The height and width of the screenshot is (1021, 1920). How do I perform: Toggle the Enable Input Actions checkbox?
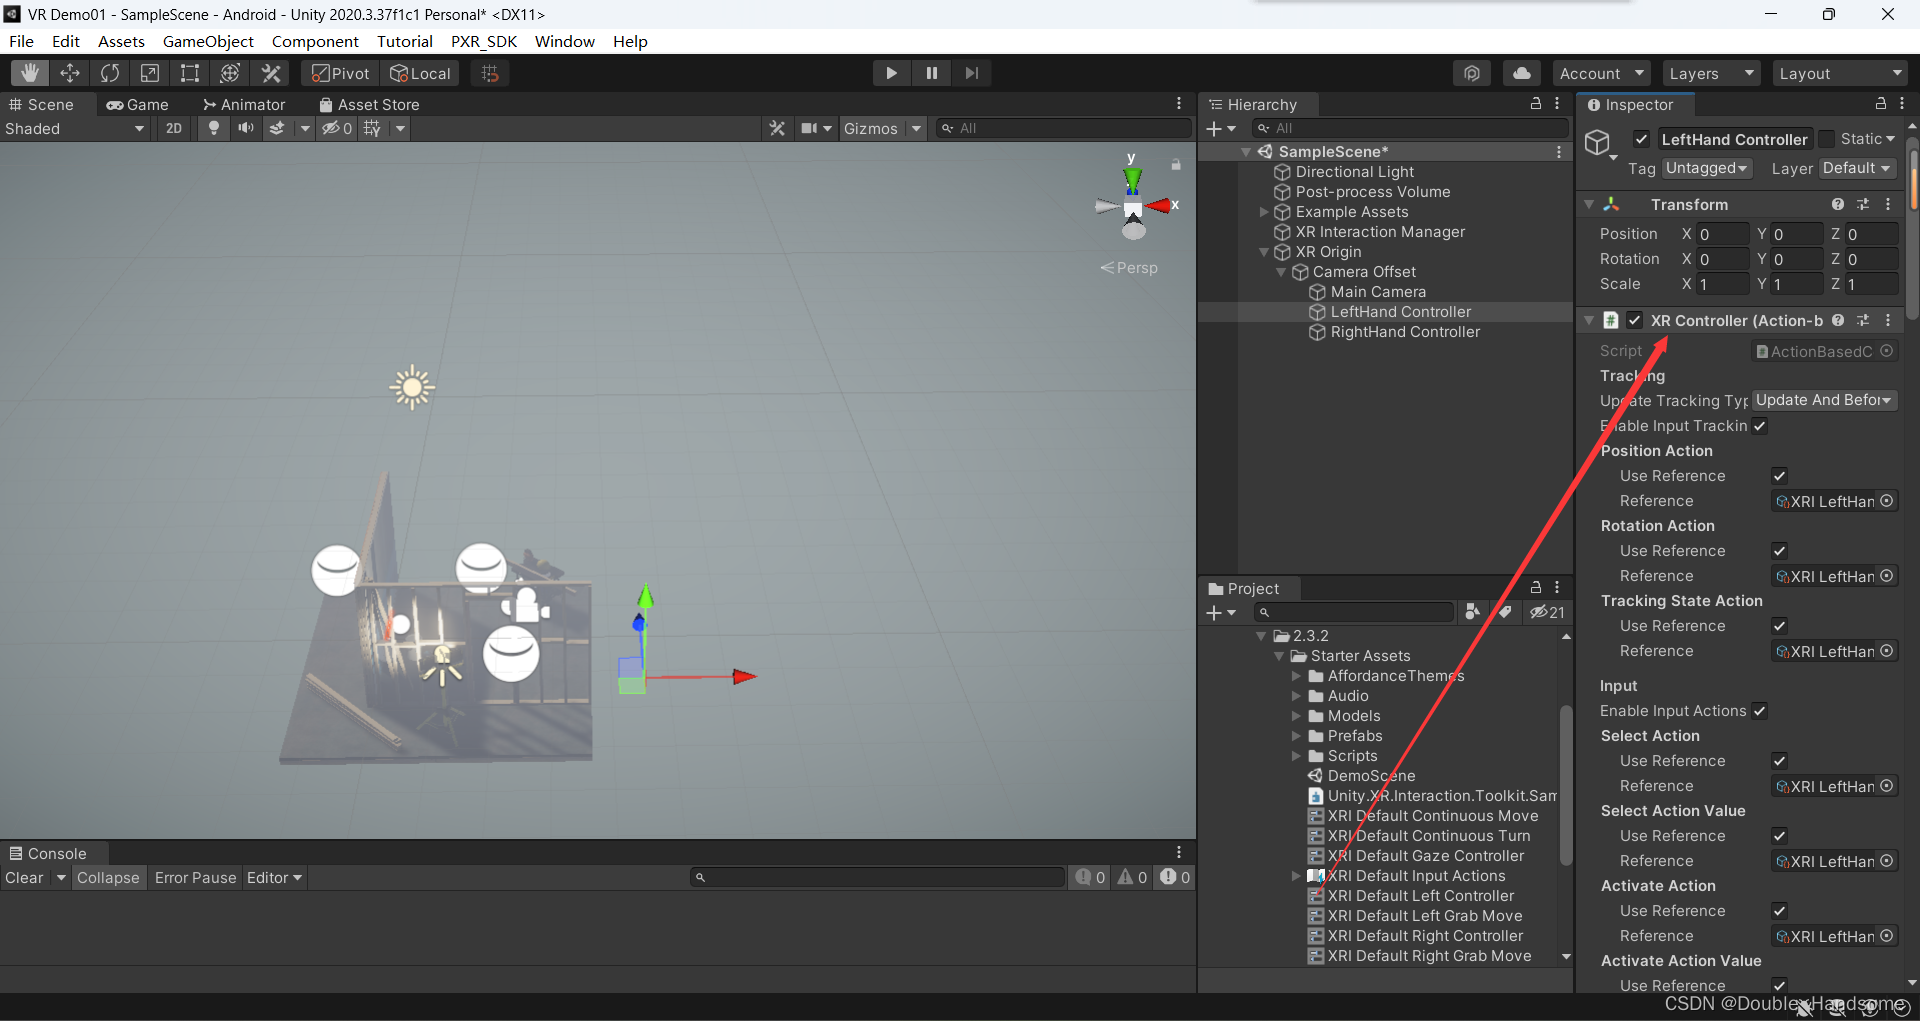point(1759,711)
